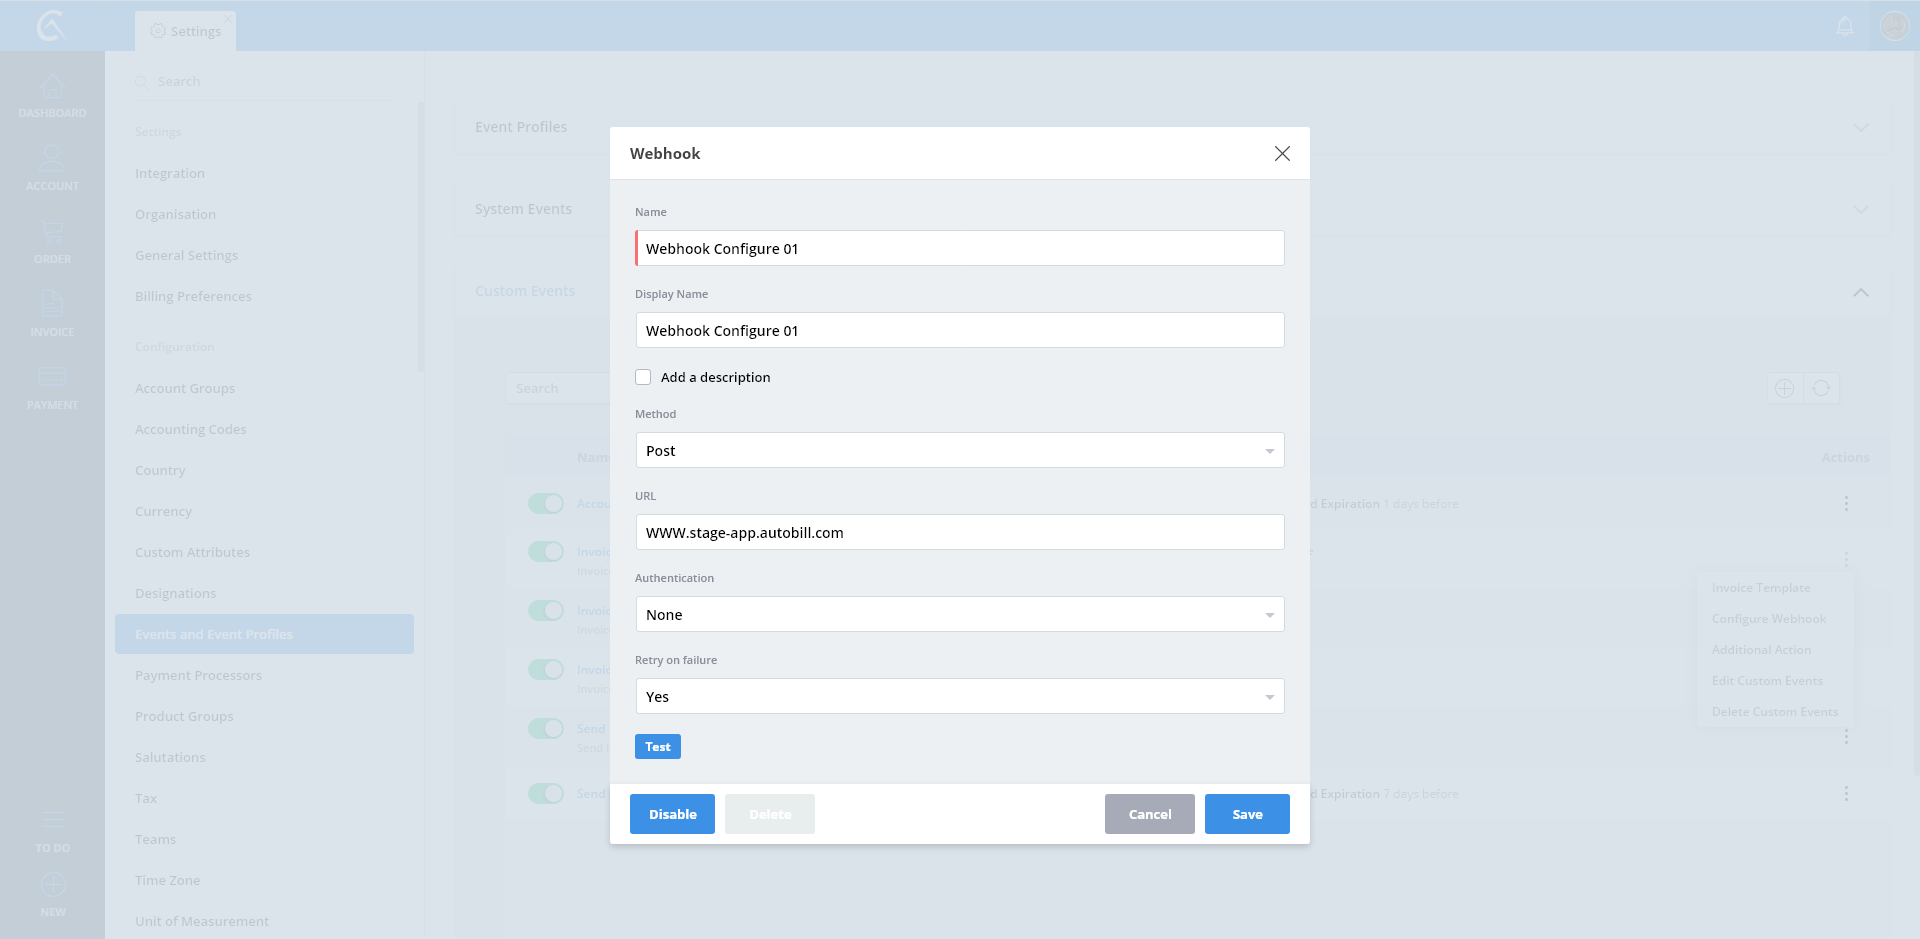Save the webhook configuration
The width and height of the screenshot is (1920, 939).
(x=1246, y=814)
